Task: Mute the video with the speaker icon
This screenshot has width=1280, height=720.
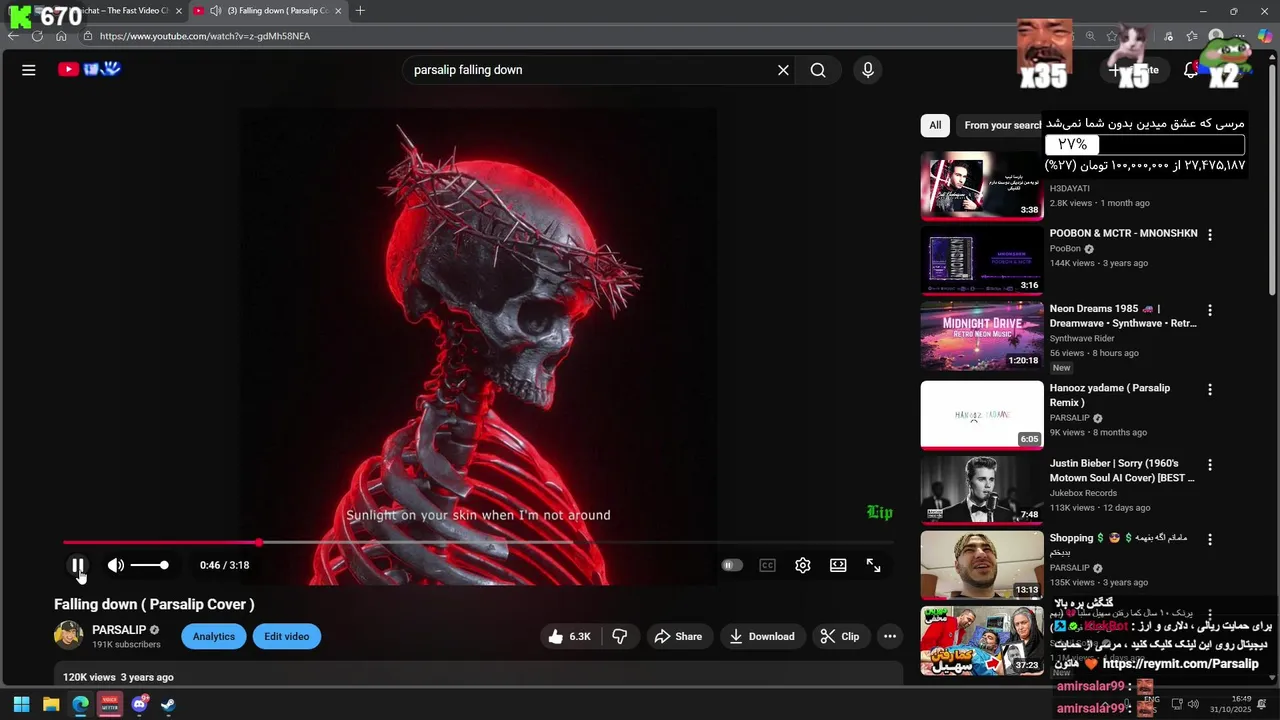Action: point(116,565)
